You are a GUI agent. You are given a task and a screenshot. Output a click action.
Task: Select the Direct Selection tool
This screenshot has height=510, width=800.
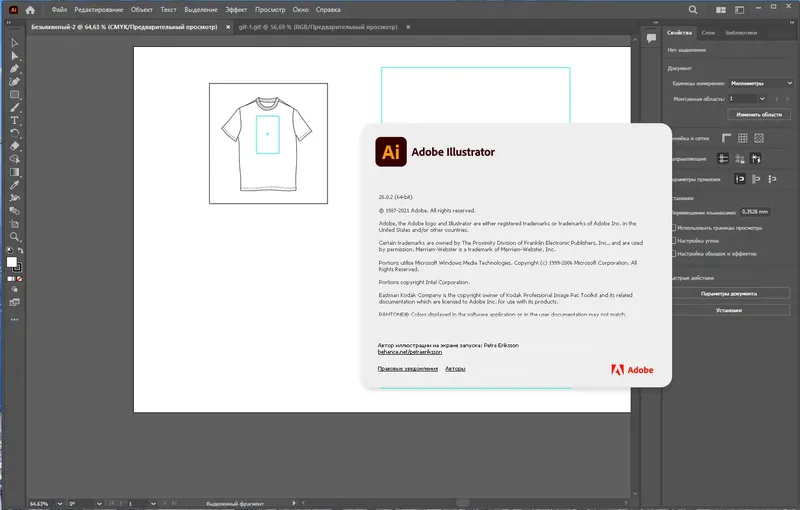14,56
